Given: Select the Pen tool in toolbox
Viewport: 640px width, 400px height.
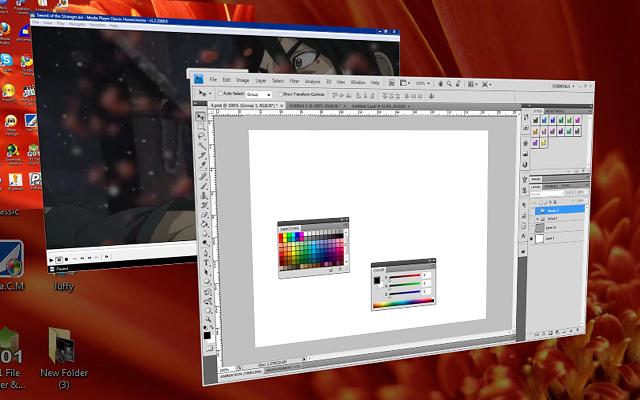Looking at the screenshot, I should pos(206,253).
